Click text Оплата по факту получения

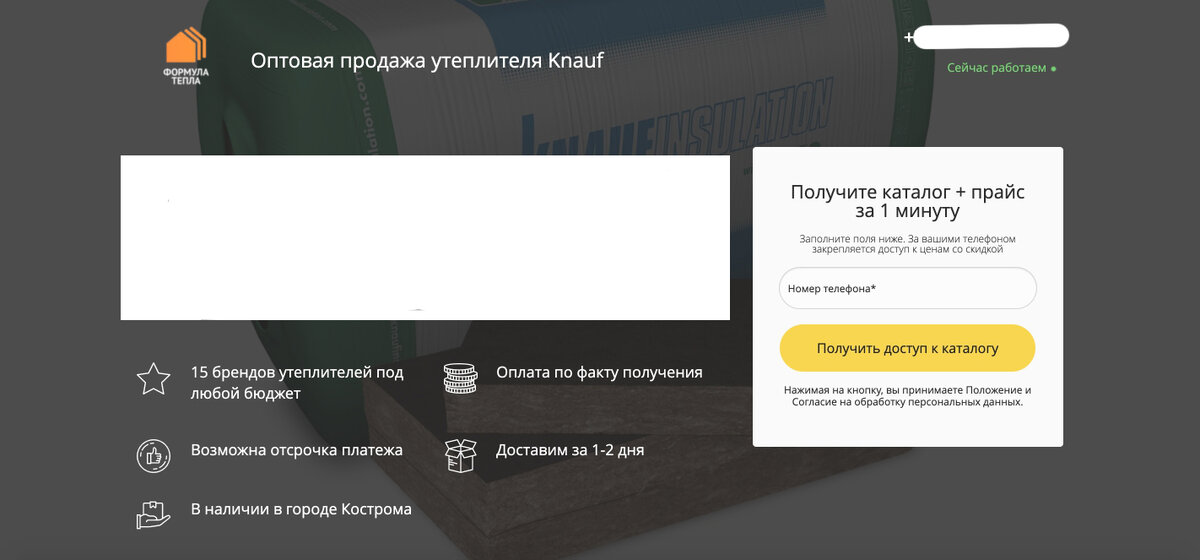click(599, 372)
